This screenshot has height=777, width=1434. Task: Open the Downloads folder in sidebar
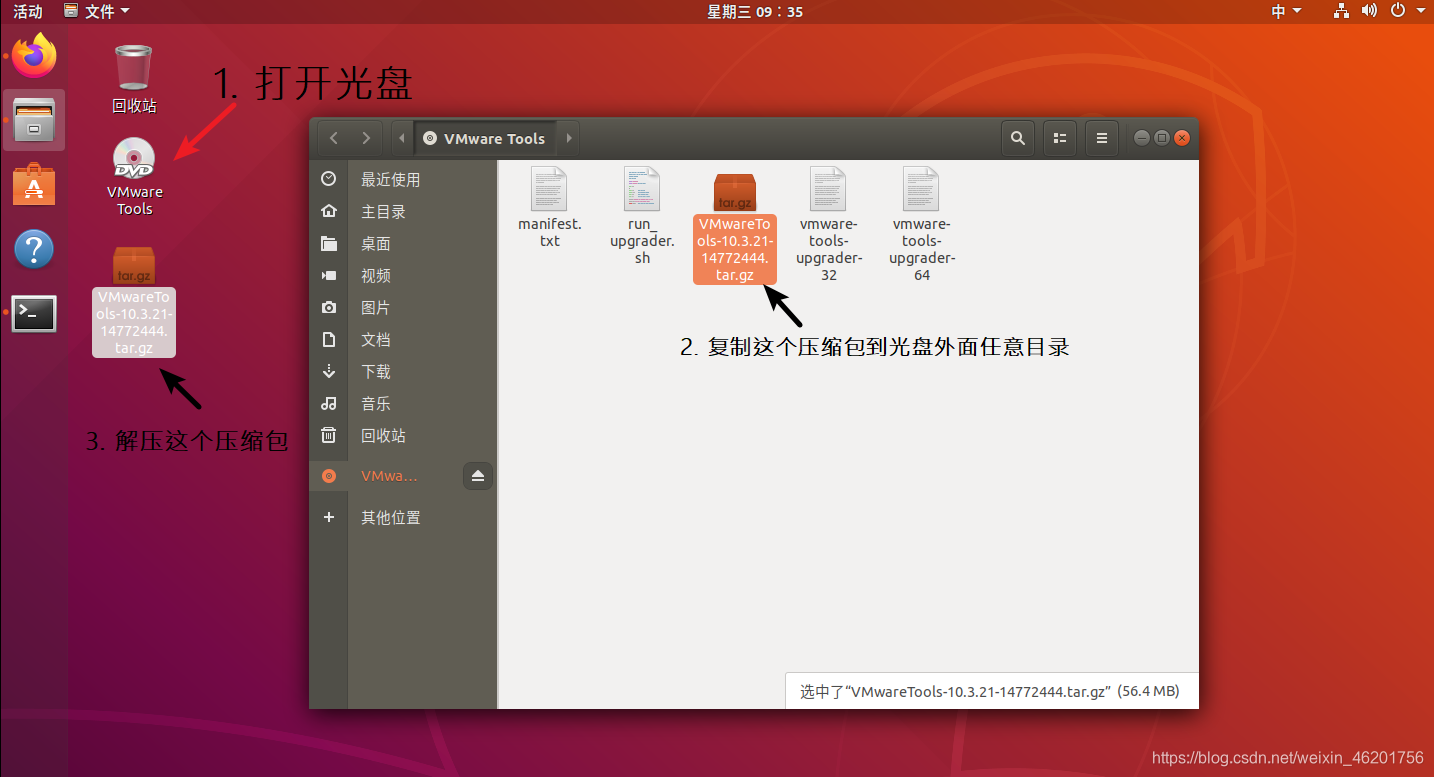coord(403,372)
